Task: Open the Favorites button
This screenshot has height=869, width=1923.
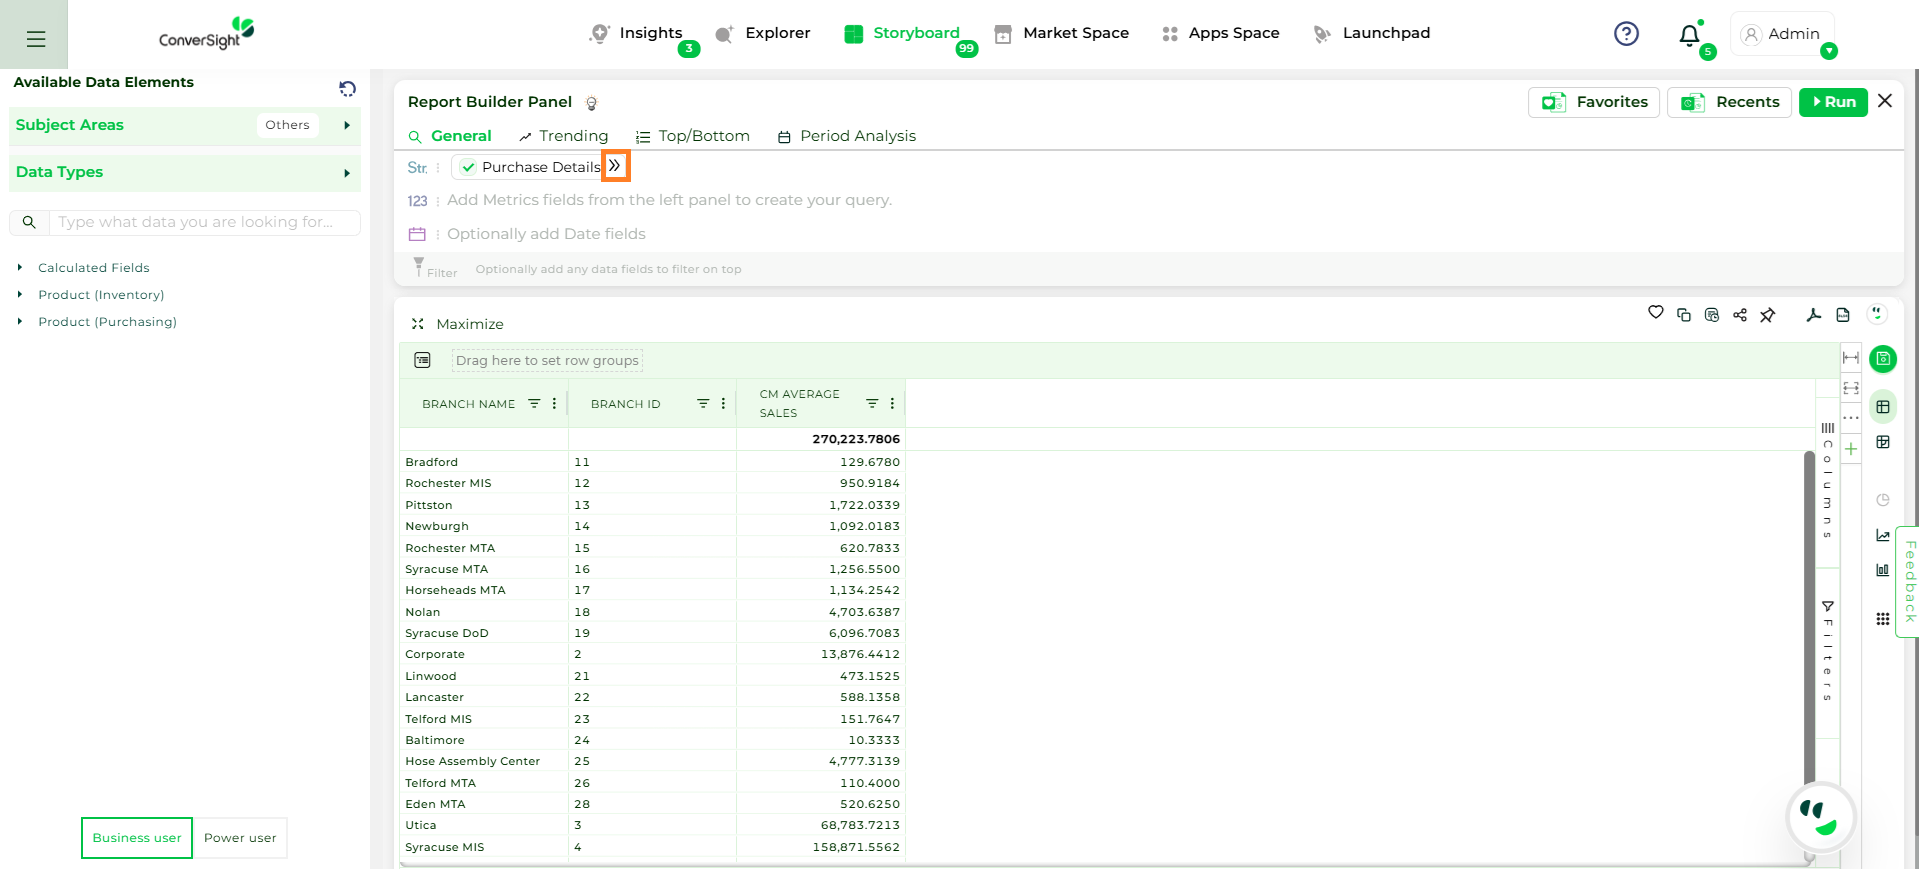Action: tap(1593, 102)
